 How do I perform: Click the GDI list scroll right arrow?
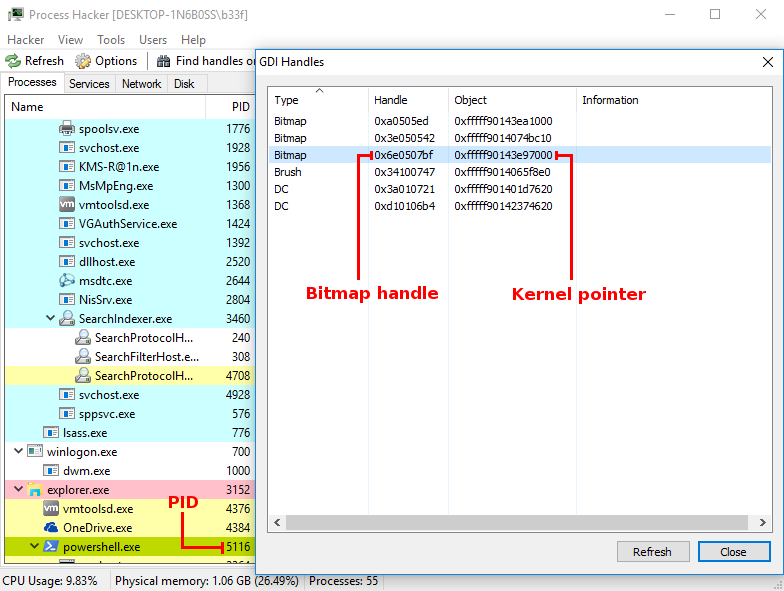[762, 522]
